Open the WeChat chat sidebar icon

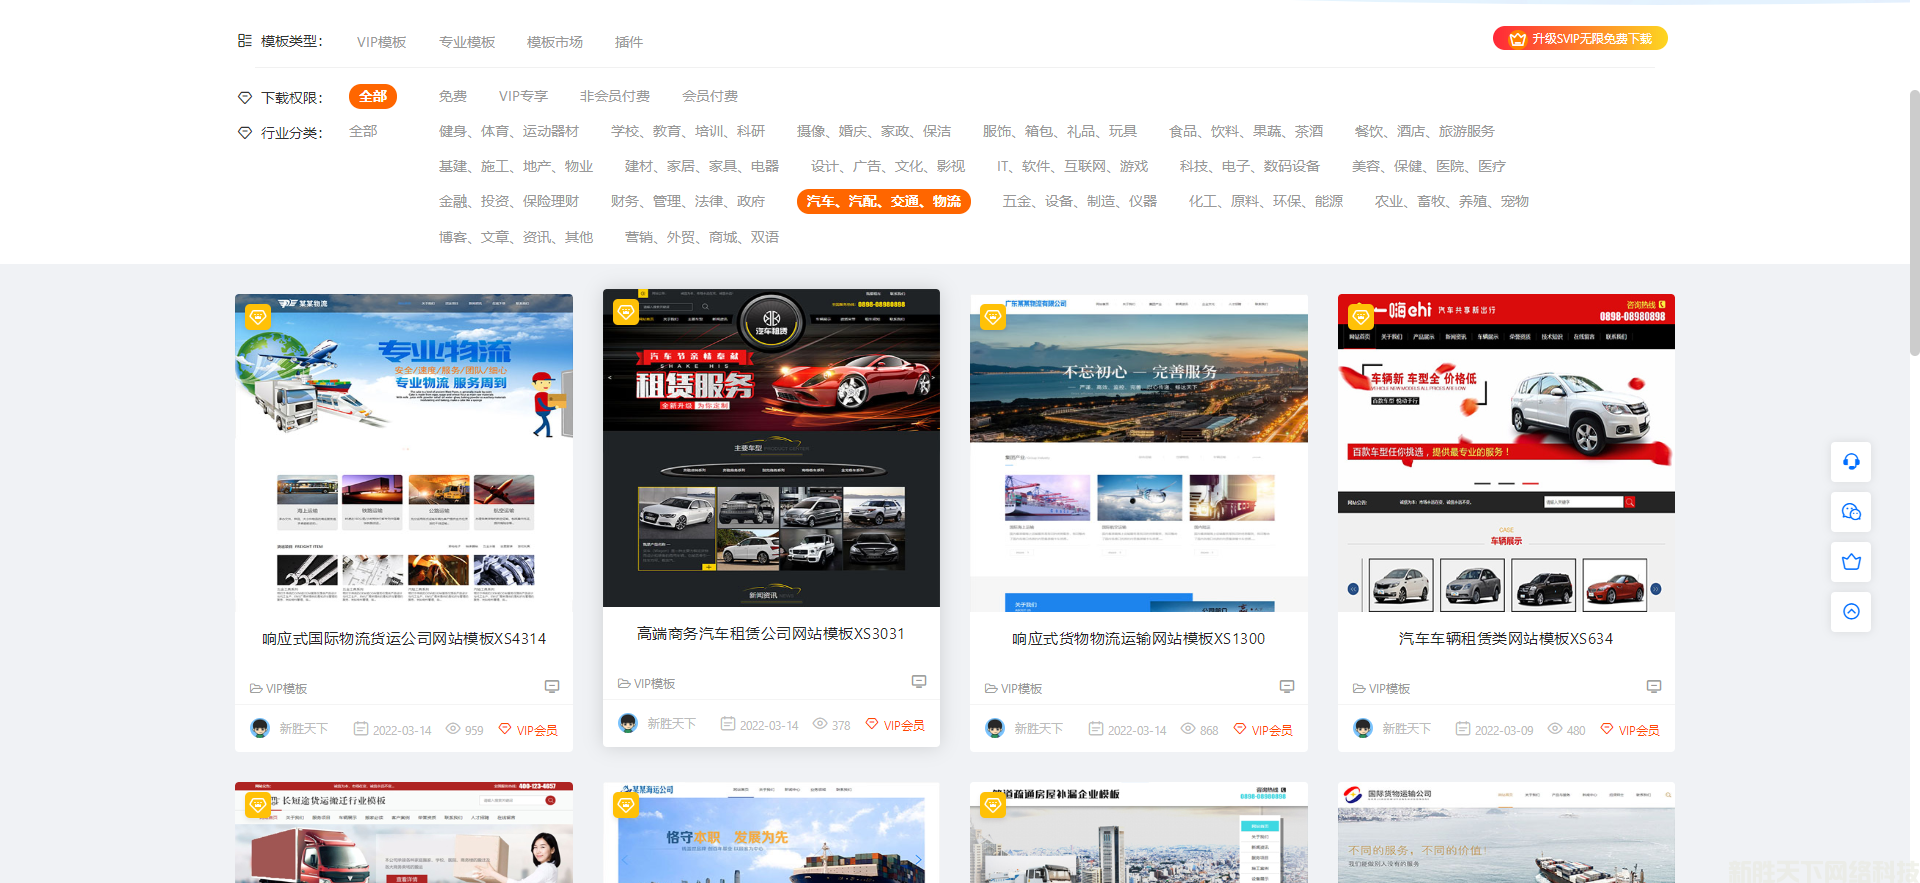click(x=1851, y=512)
